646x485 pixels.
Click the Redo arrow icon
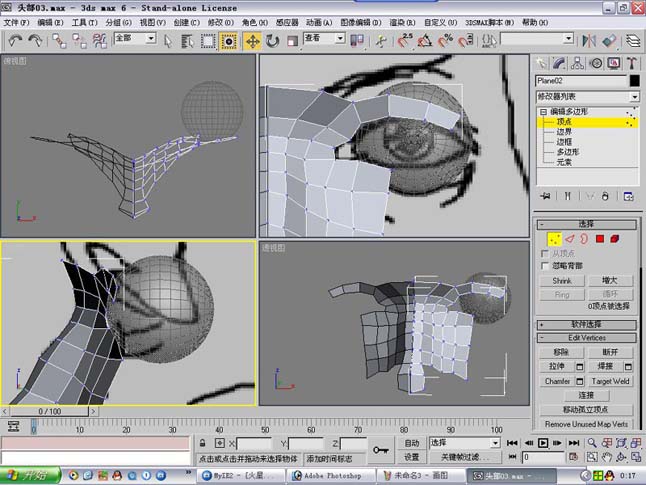point(35,41)
